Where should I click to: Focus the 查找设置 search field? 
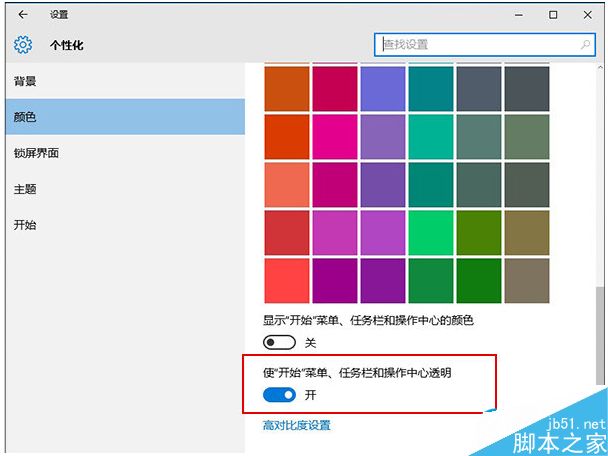(x=485, y=45)
